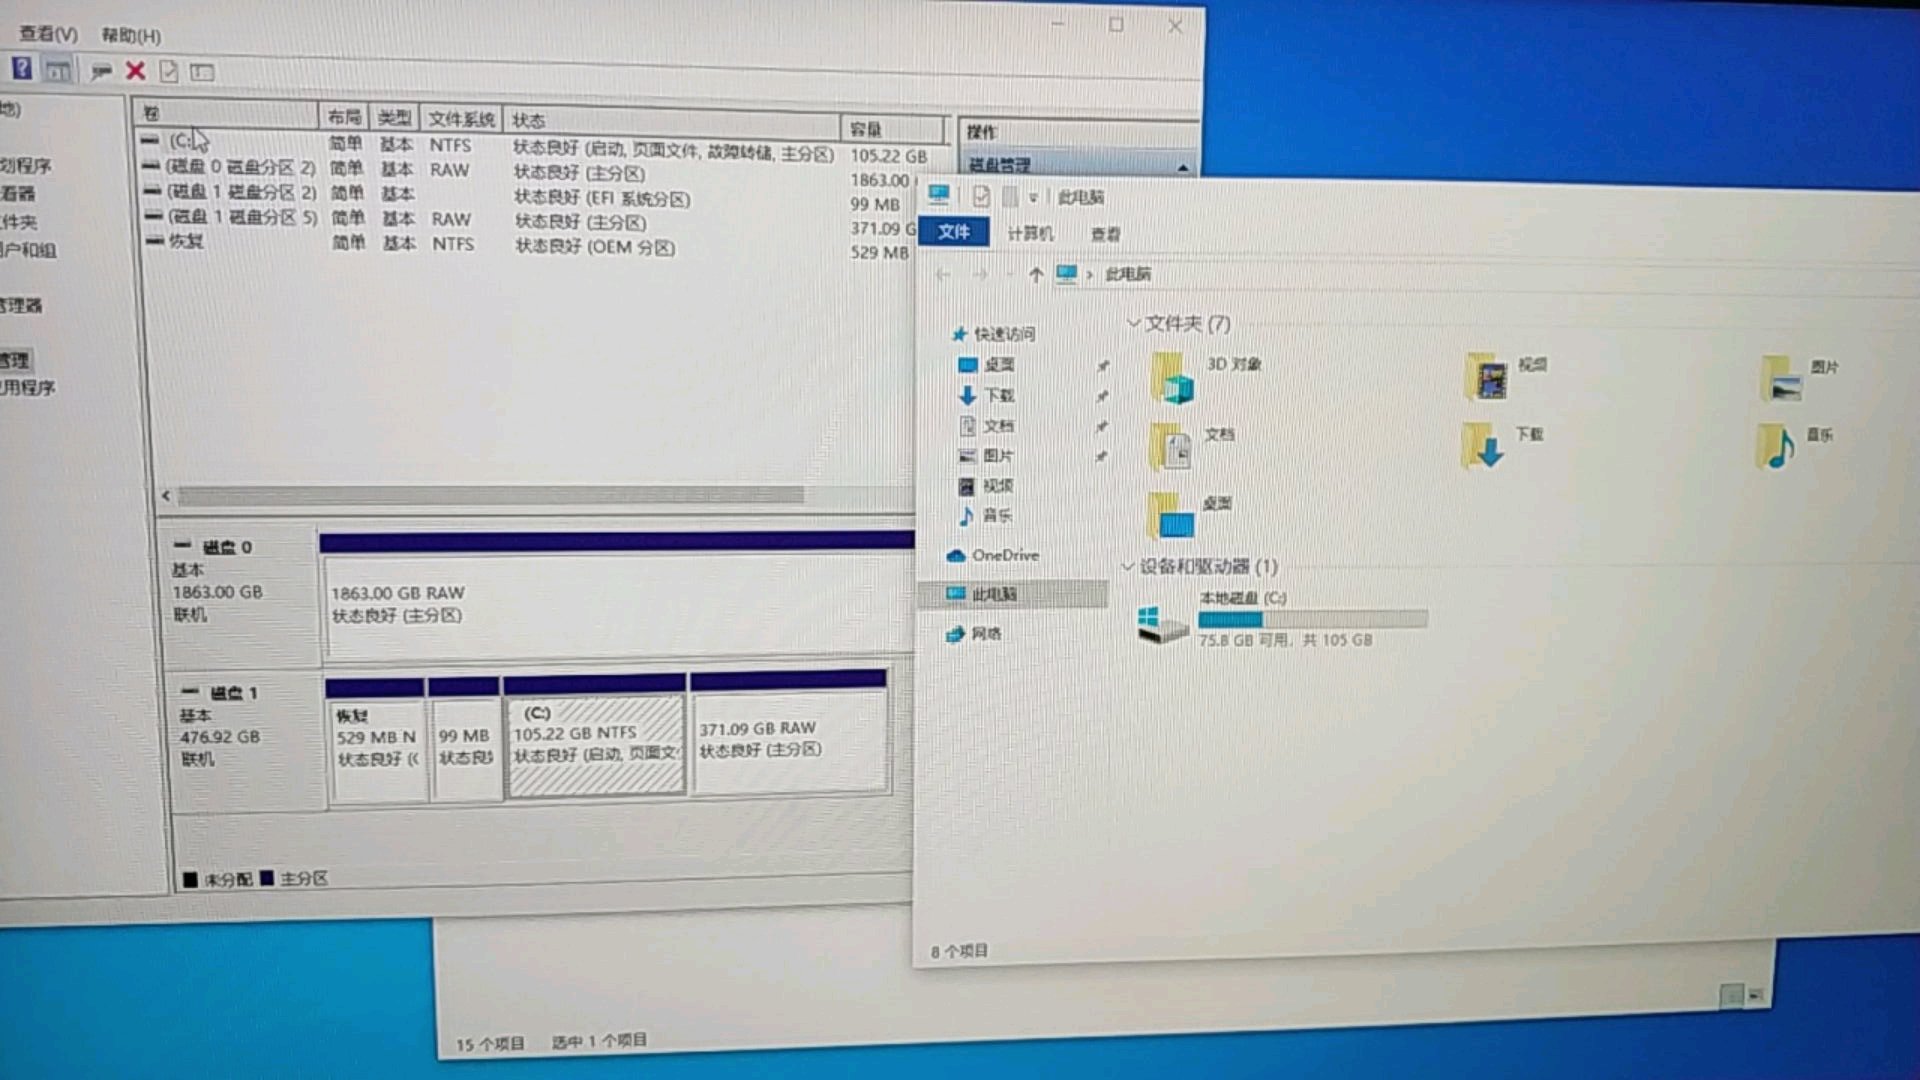
Task: Select 本地磁盘 (C:) drive icon
Action: 1163,624
